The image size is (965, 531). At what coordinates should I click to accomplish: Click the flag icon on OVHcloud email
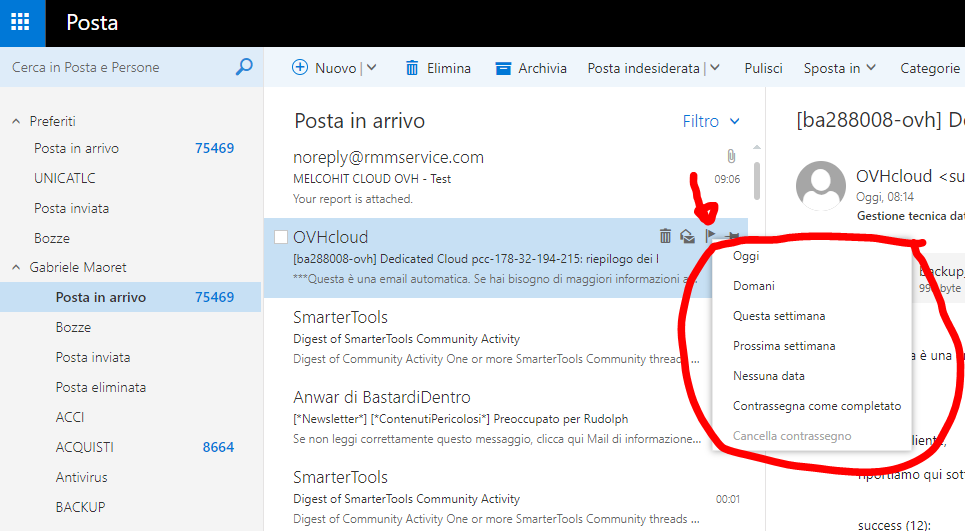(711, 237)
